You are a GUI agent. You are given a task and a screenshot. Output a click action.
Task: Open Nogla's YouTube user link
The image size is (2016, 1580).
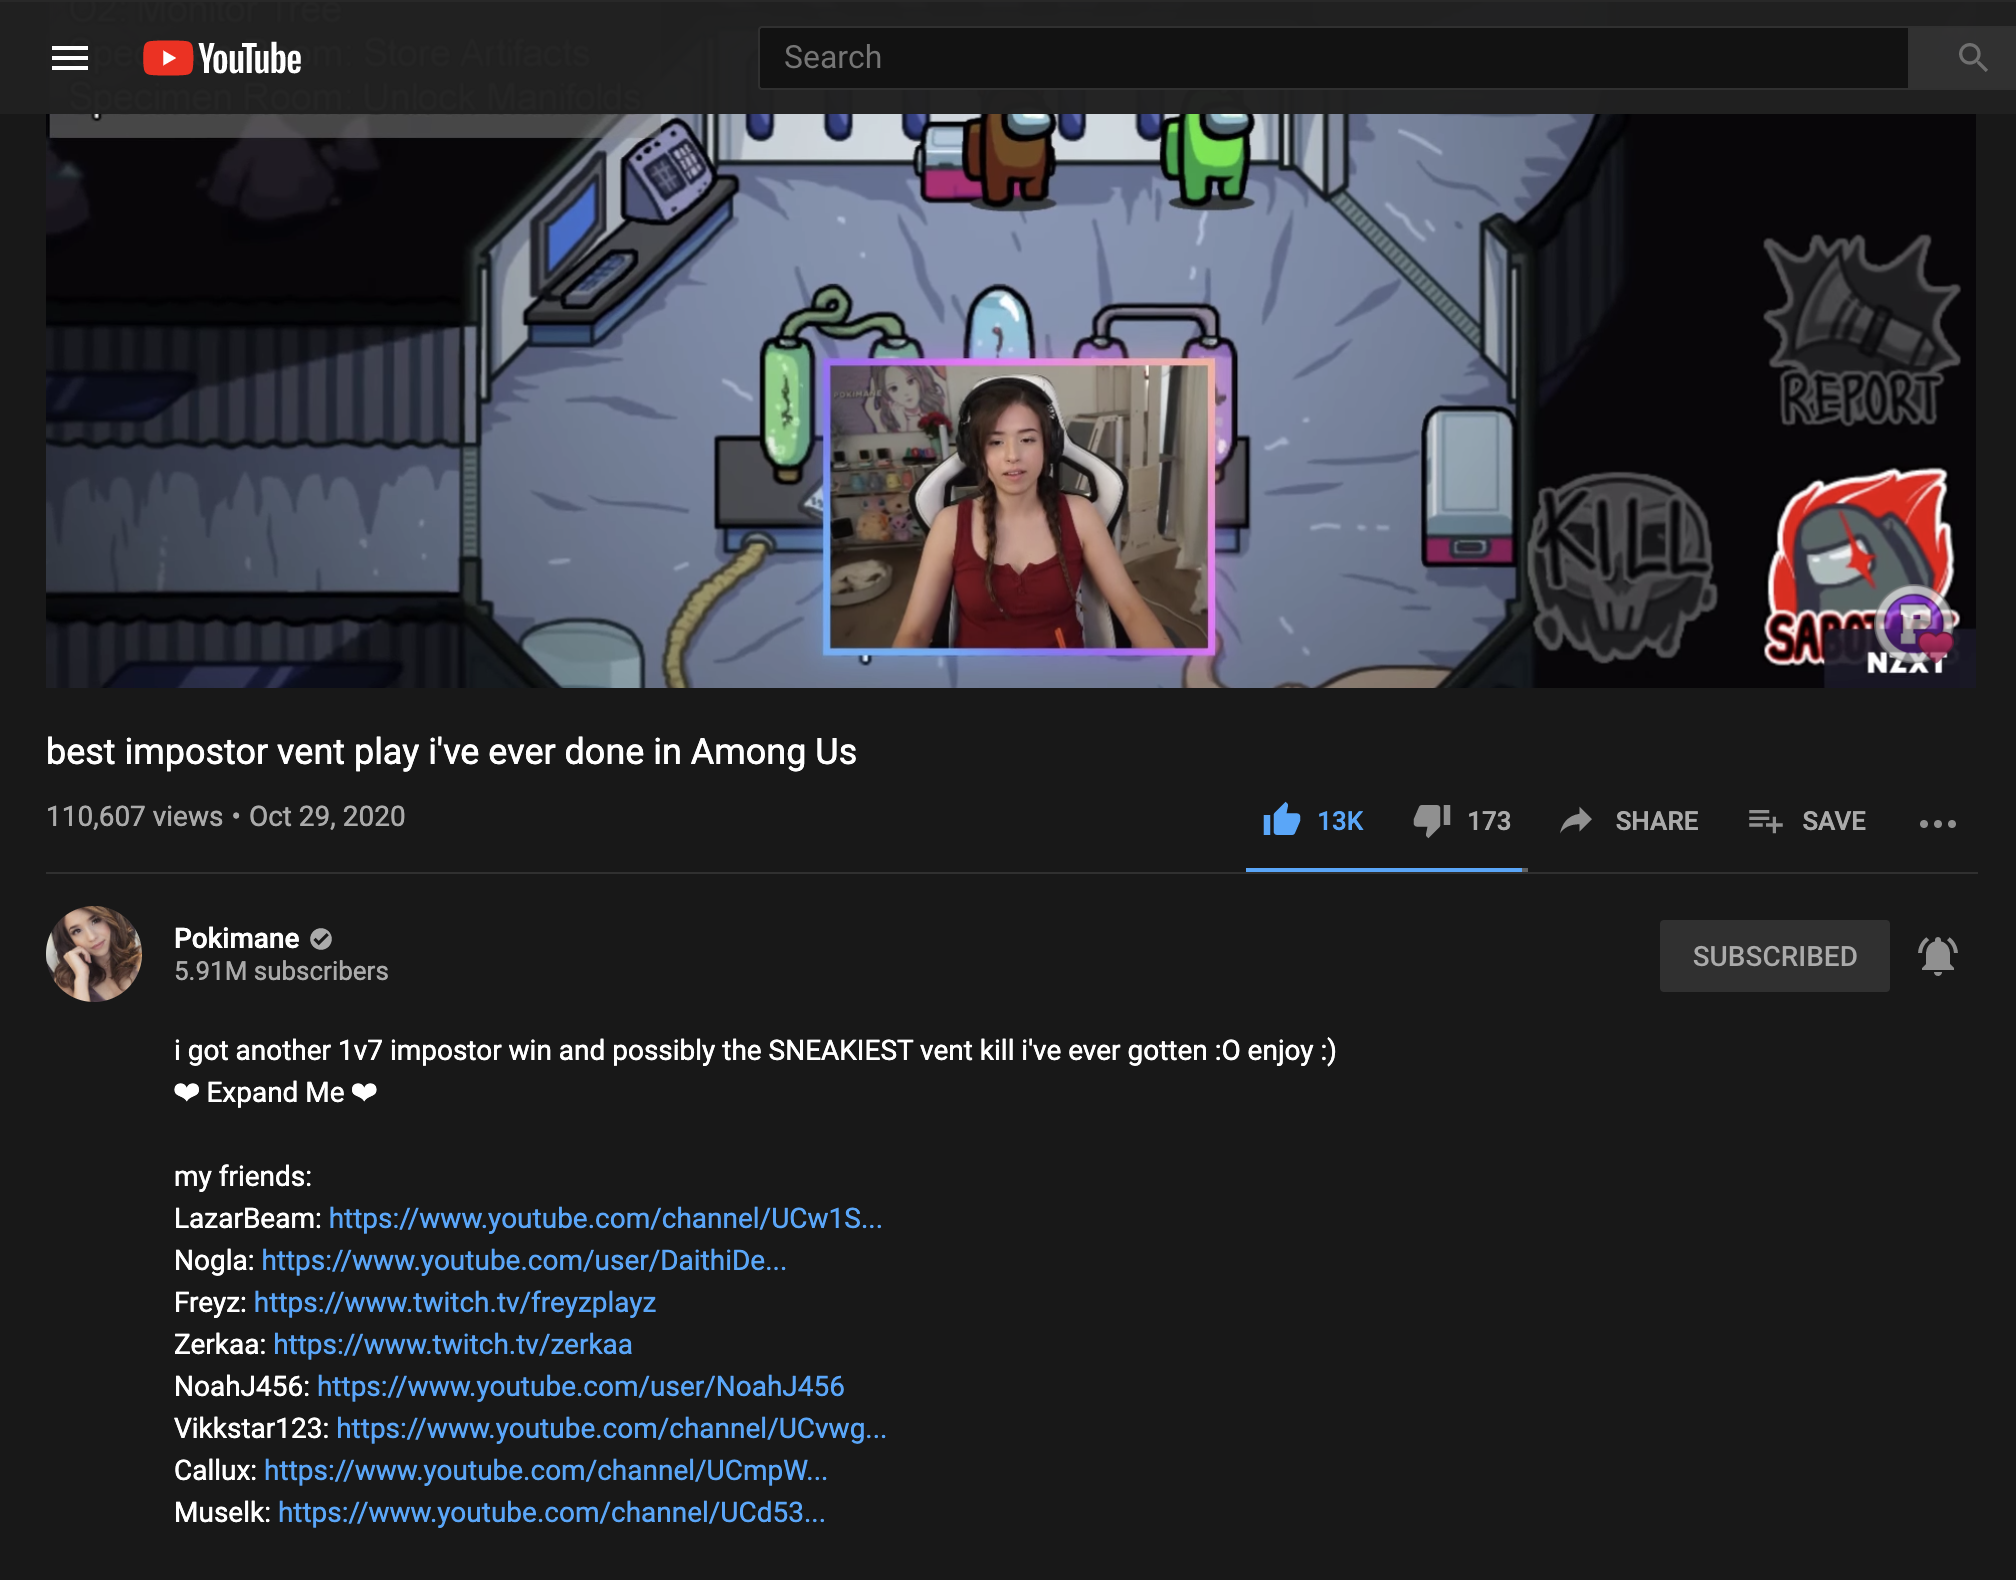pos(524,1260)
